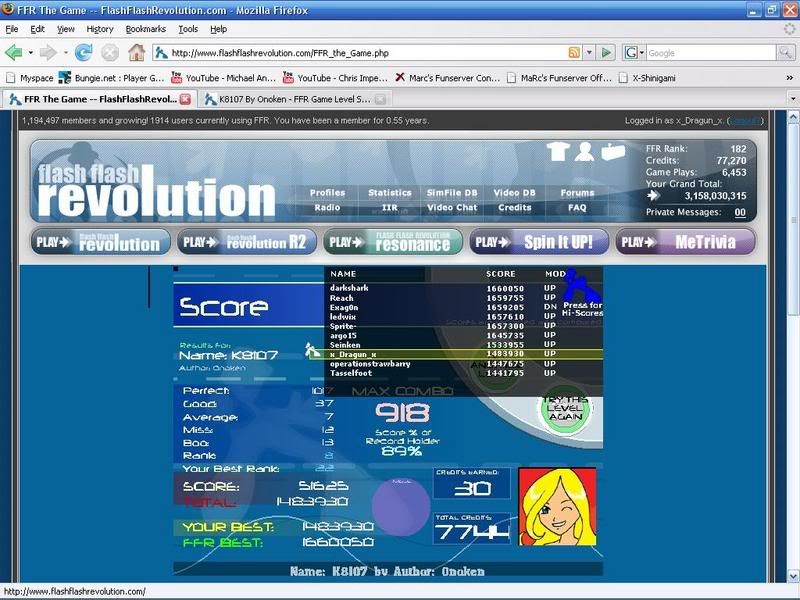
Task: Expand the Back button history dropdown arrow
Action: [x=29, y=52]
